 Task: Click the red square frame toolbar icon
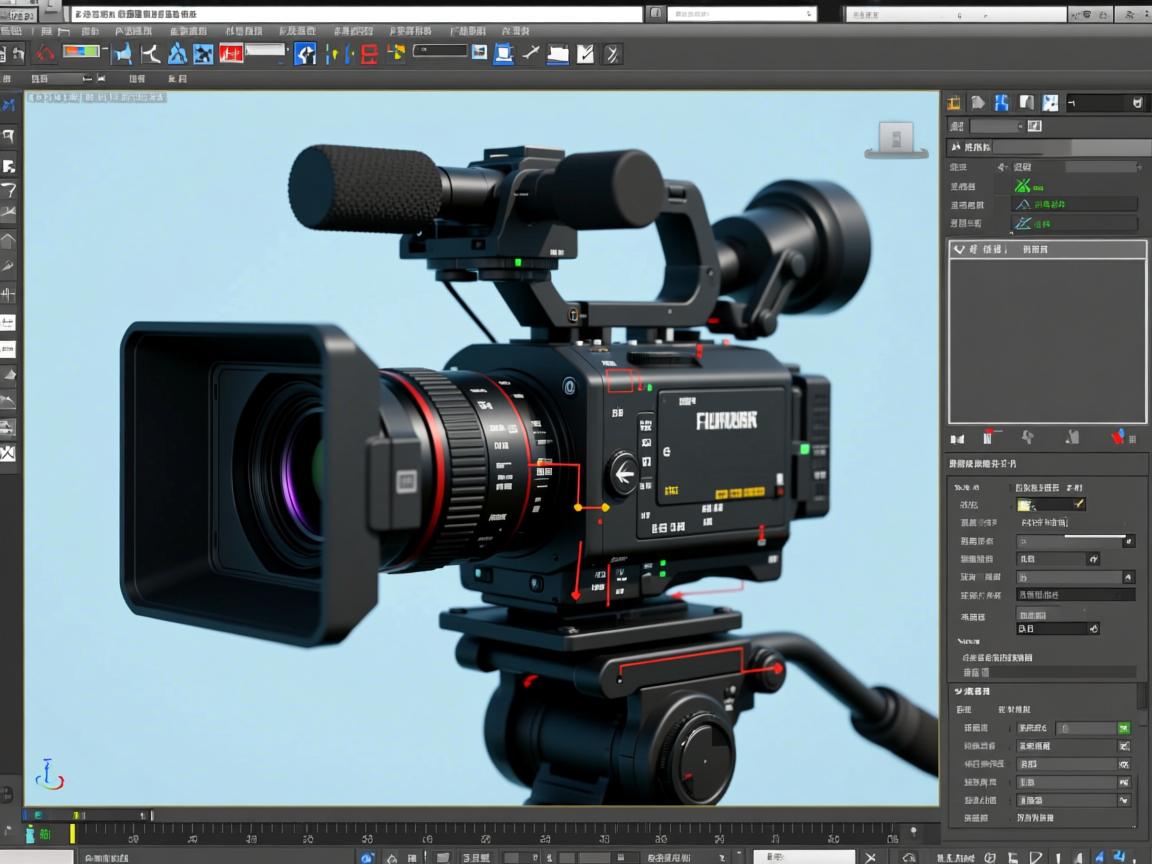tap(369, 54)
